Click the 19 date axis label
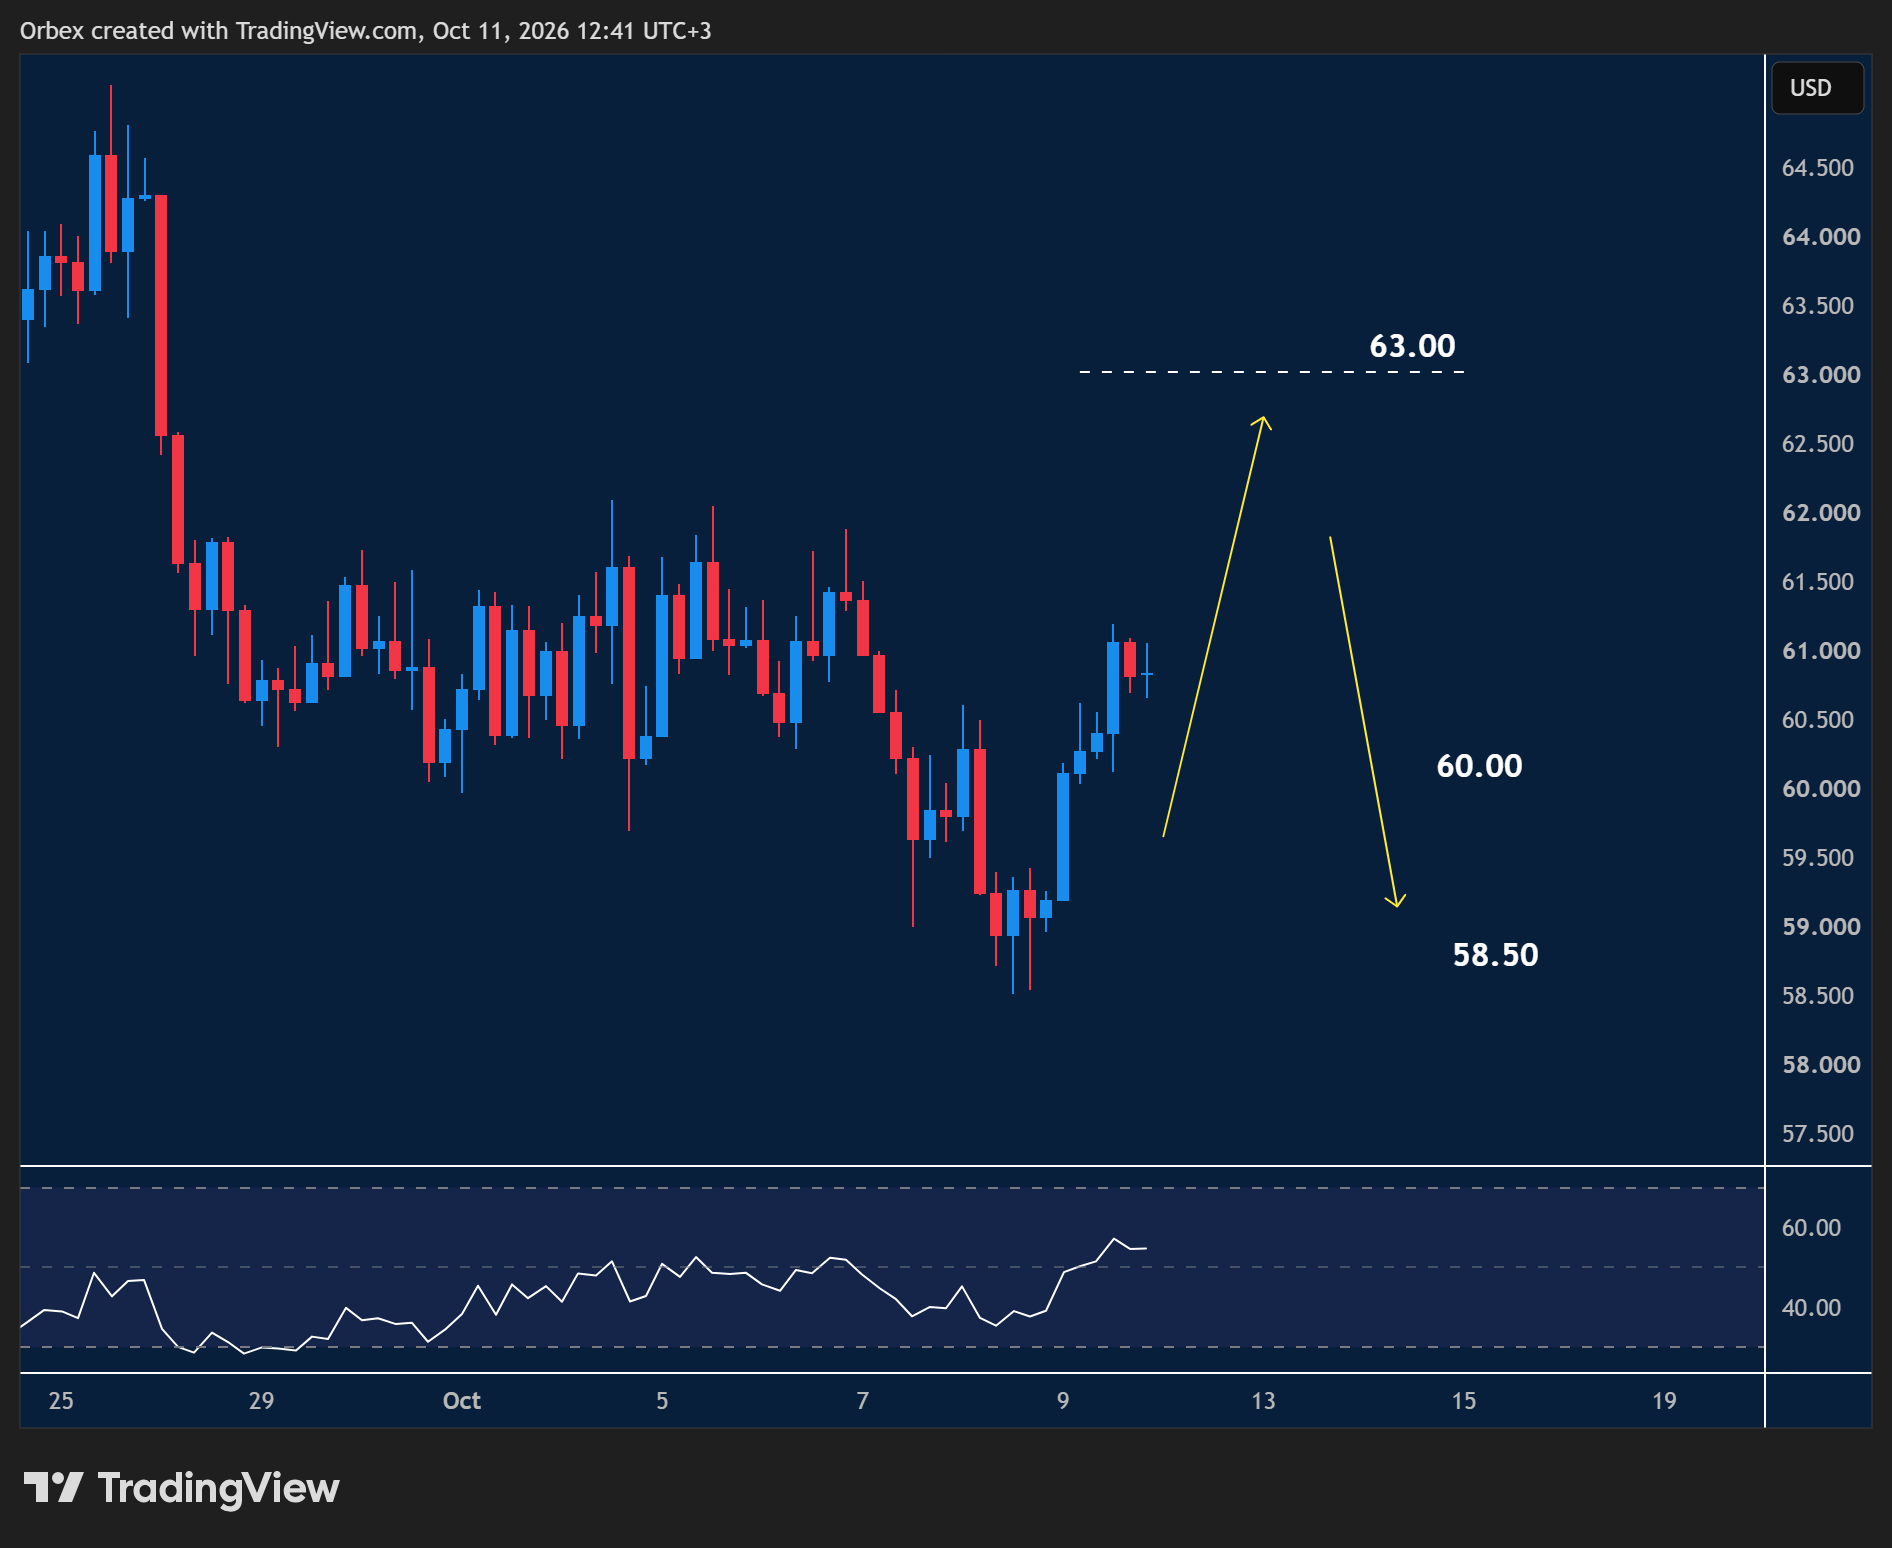The height and width of the screenshot is (1548, 1892). pos(1664,1401)
